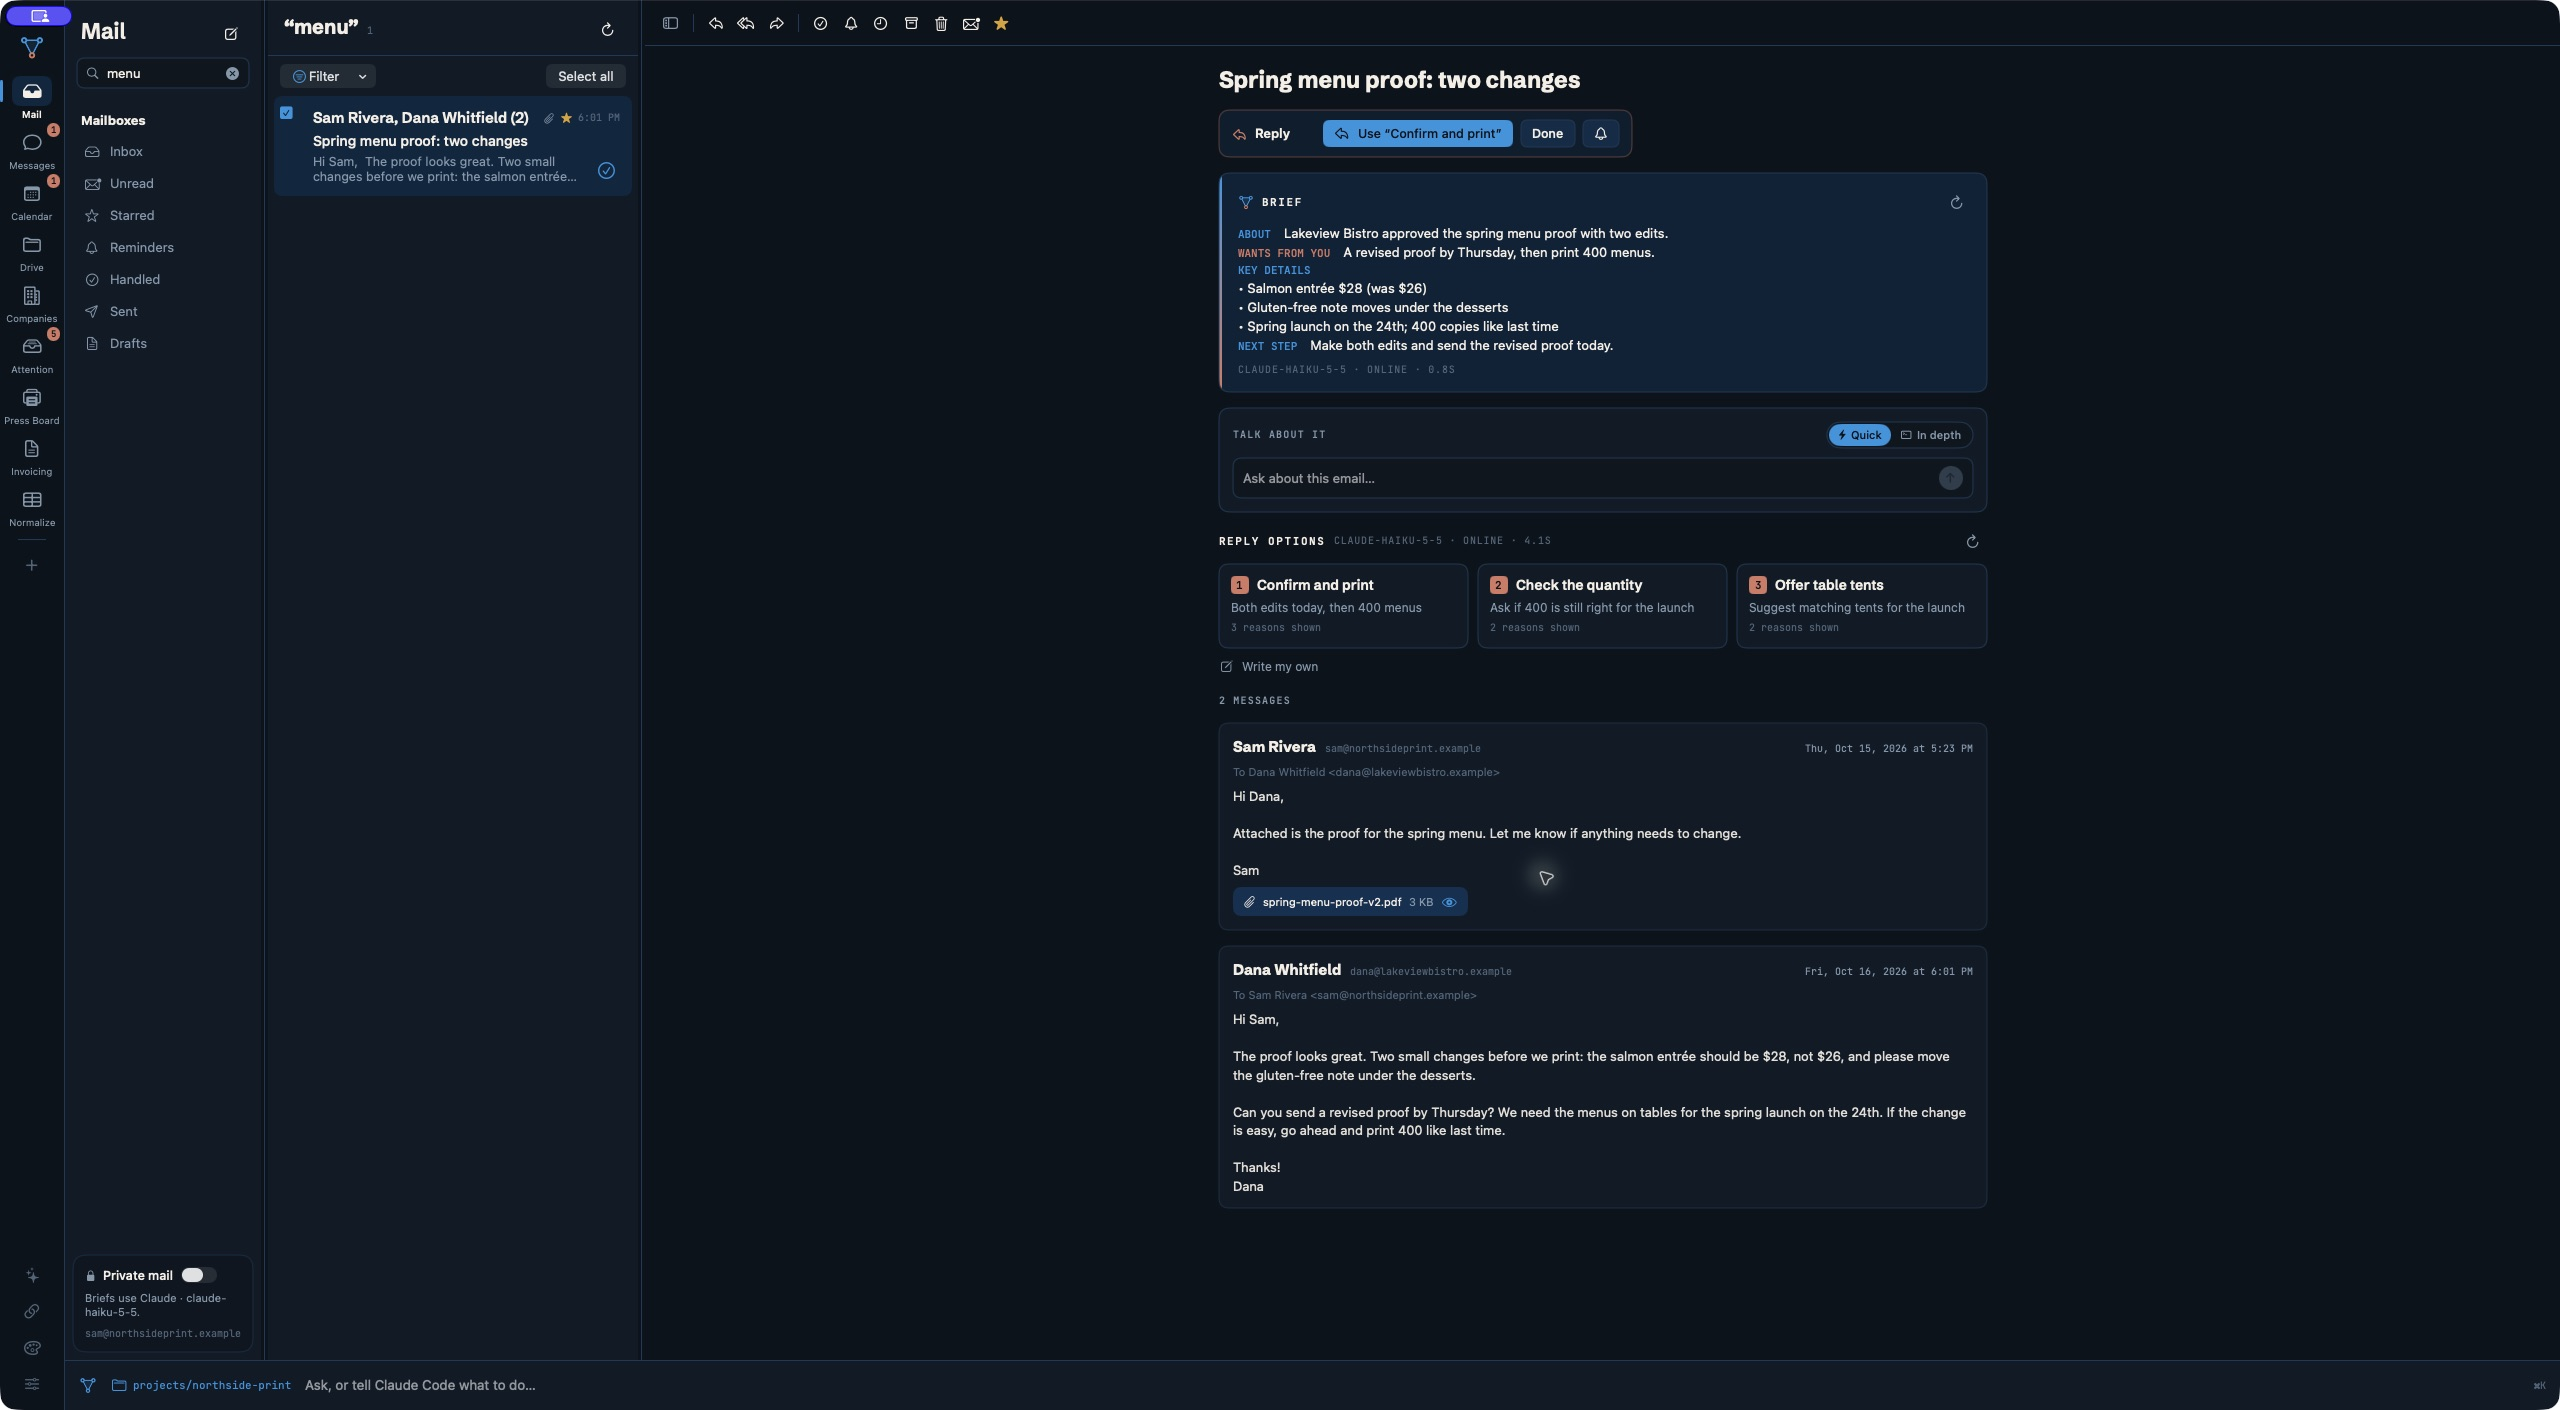Go to the Drafts mailbox
2560x1410 pixels.
point(128,343)
